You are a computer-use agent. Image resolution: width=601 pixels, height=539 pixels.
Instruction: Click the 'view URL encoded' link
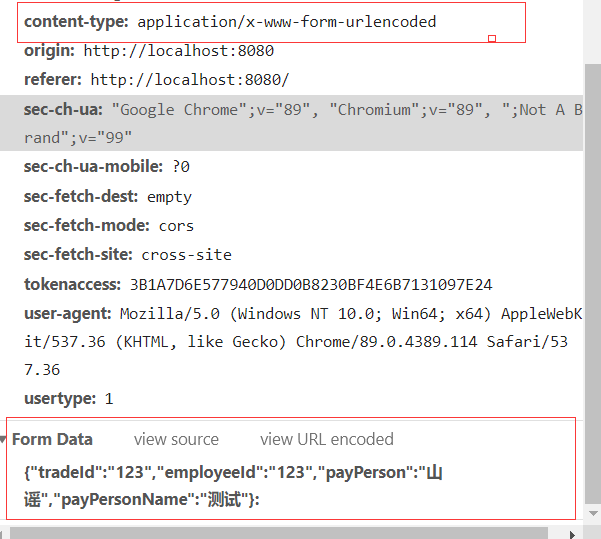point(327,439)
